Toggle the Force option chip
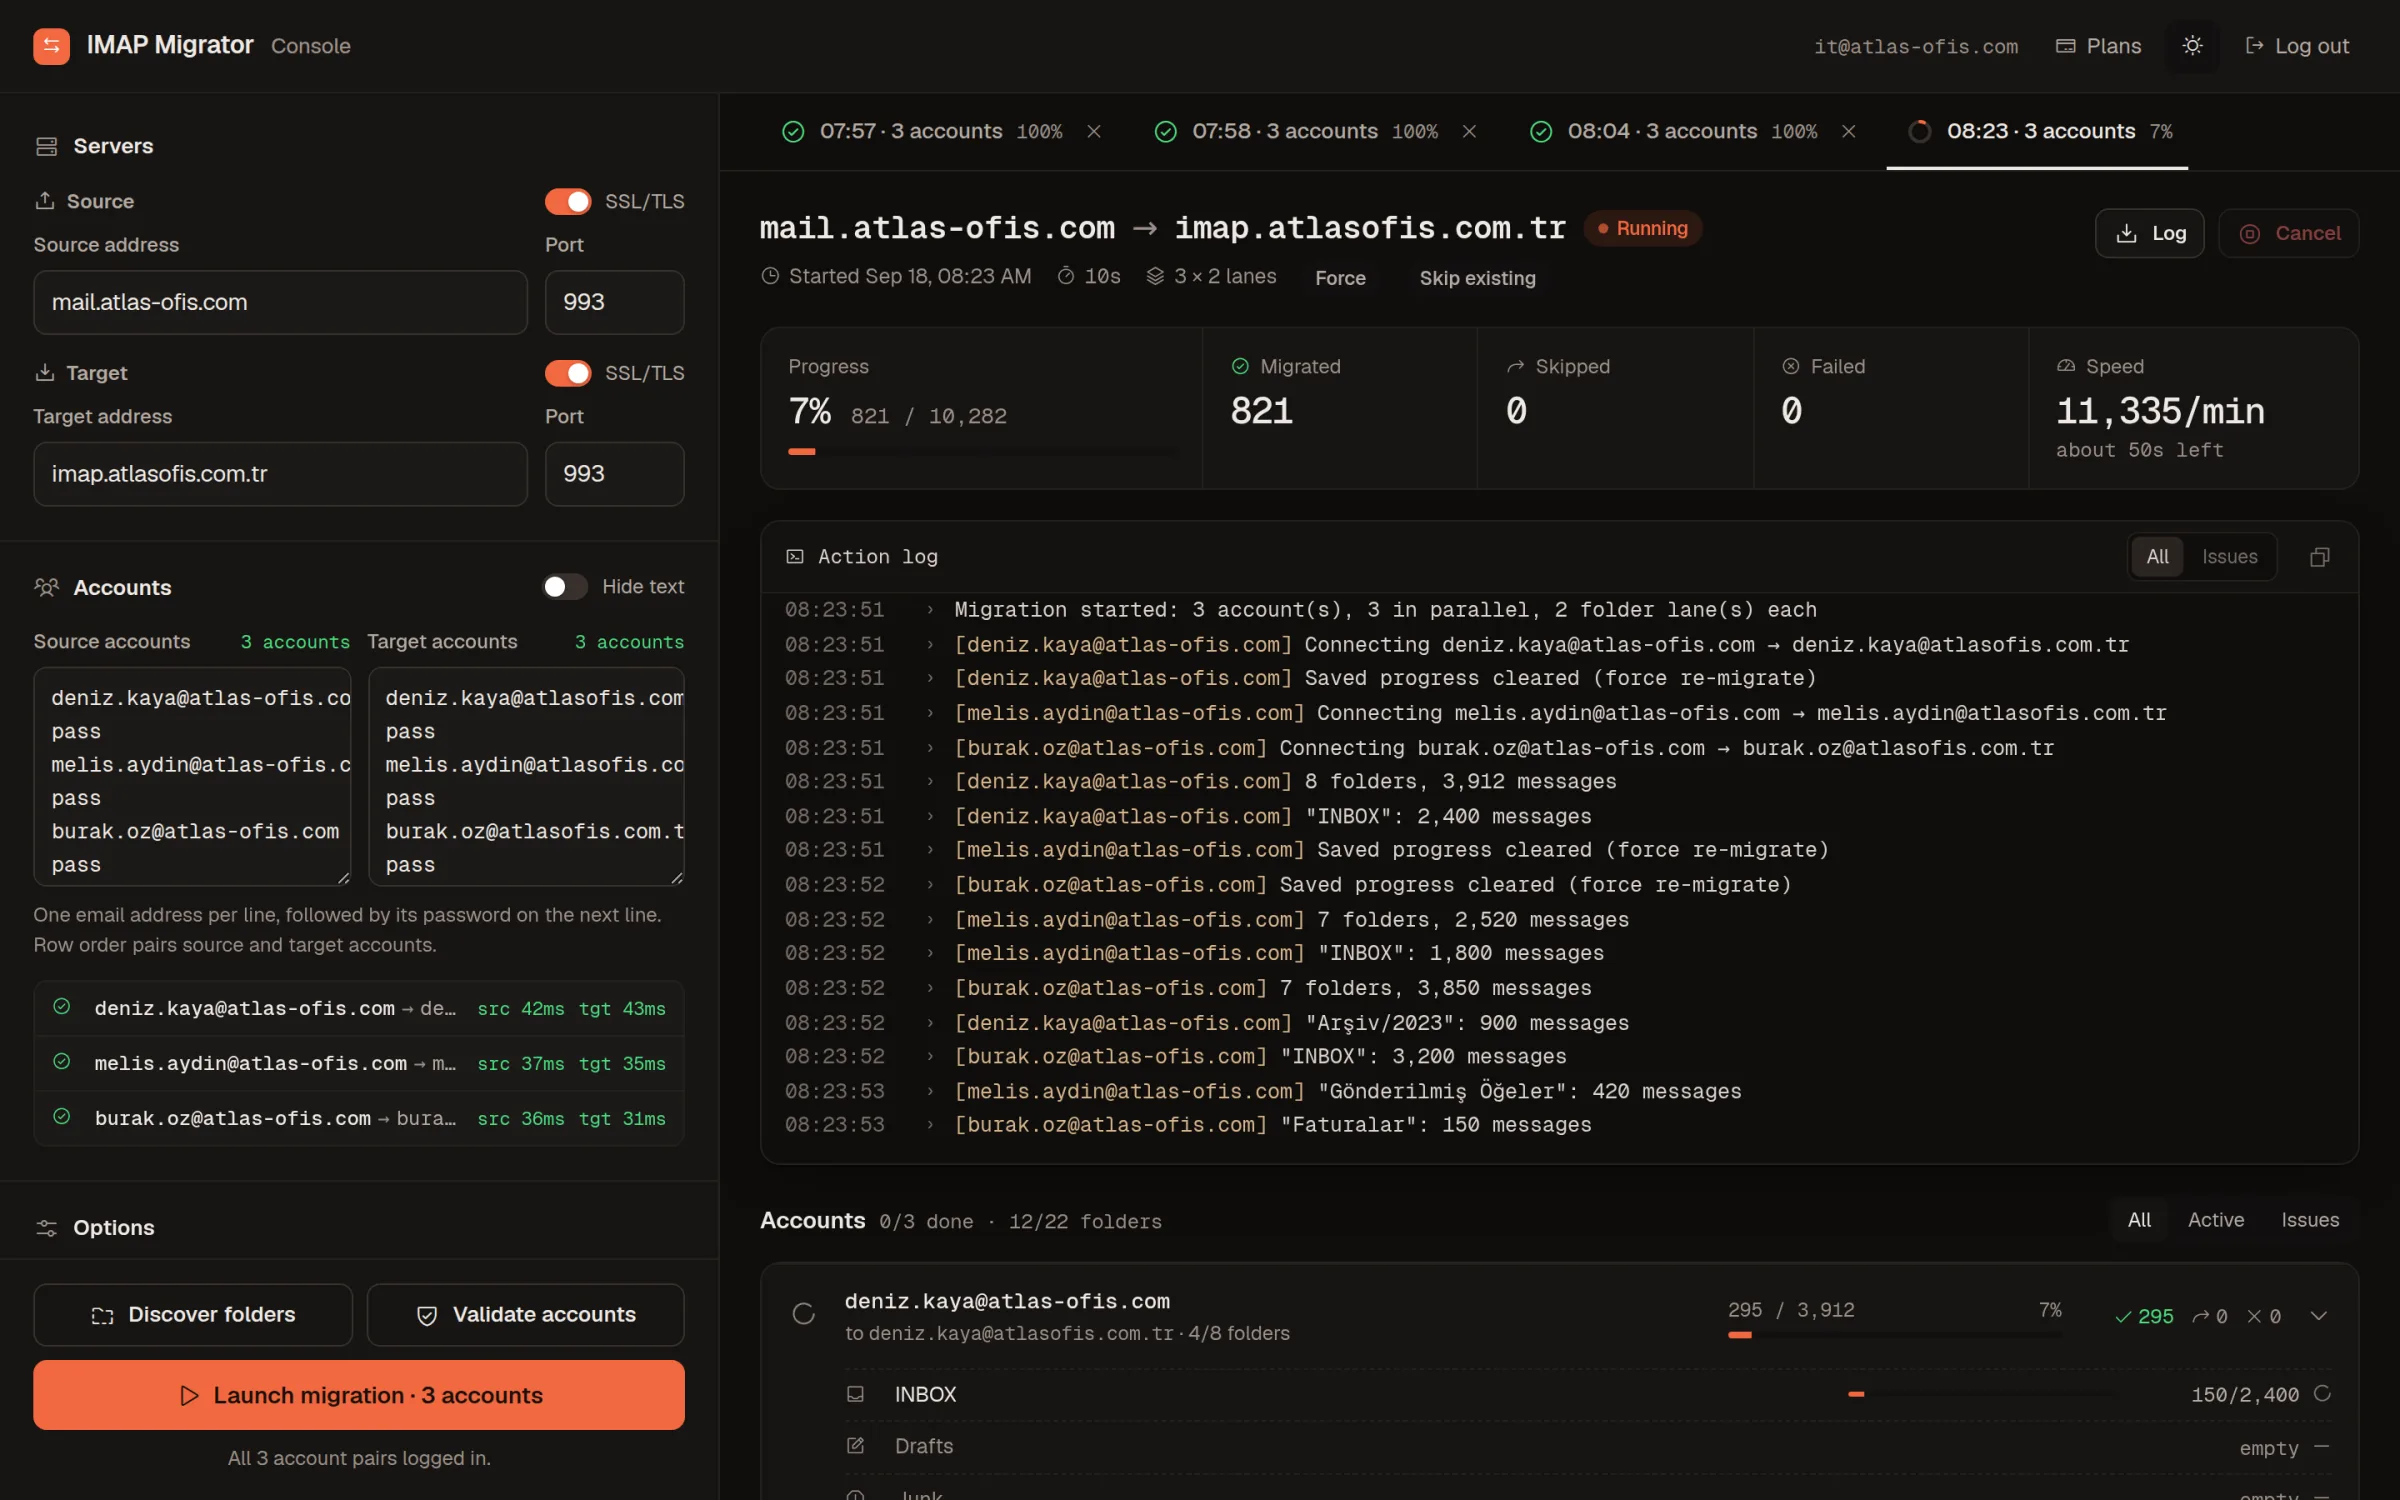The height and width of the screenshot is (1500, 2400). pos(1340,278)
